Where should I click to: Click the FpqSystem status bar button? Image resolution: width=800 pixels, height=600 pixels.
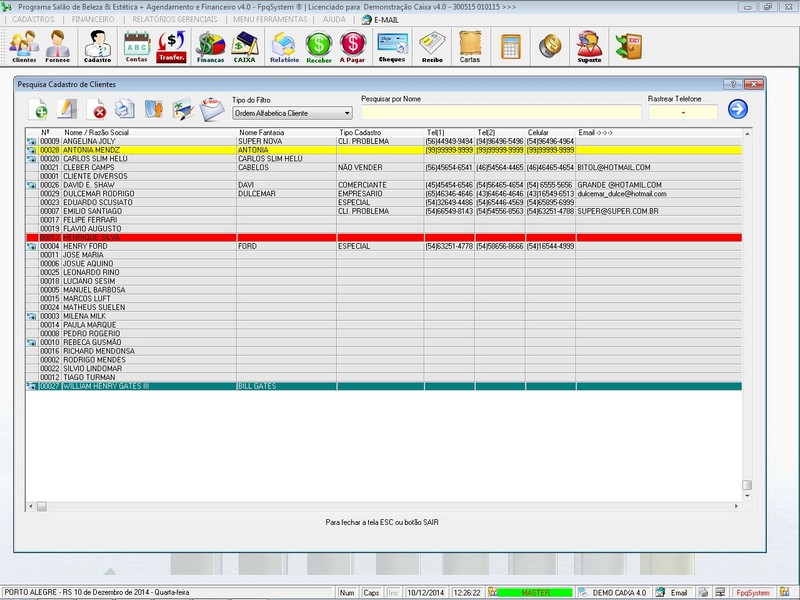[x=751, y=593]
